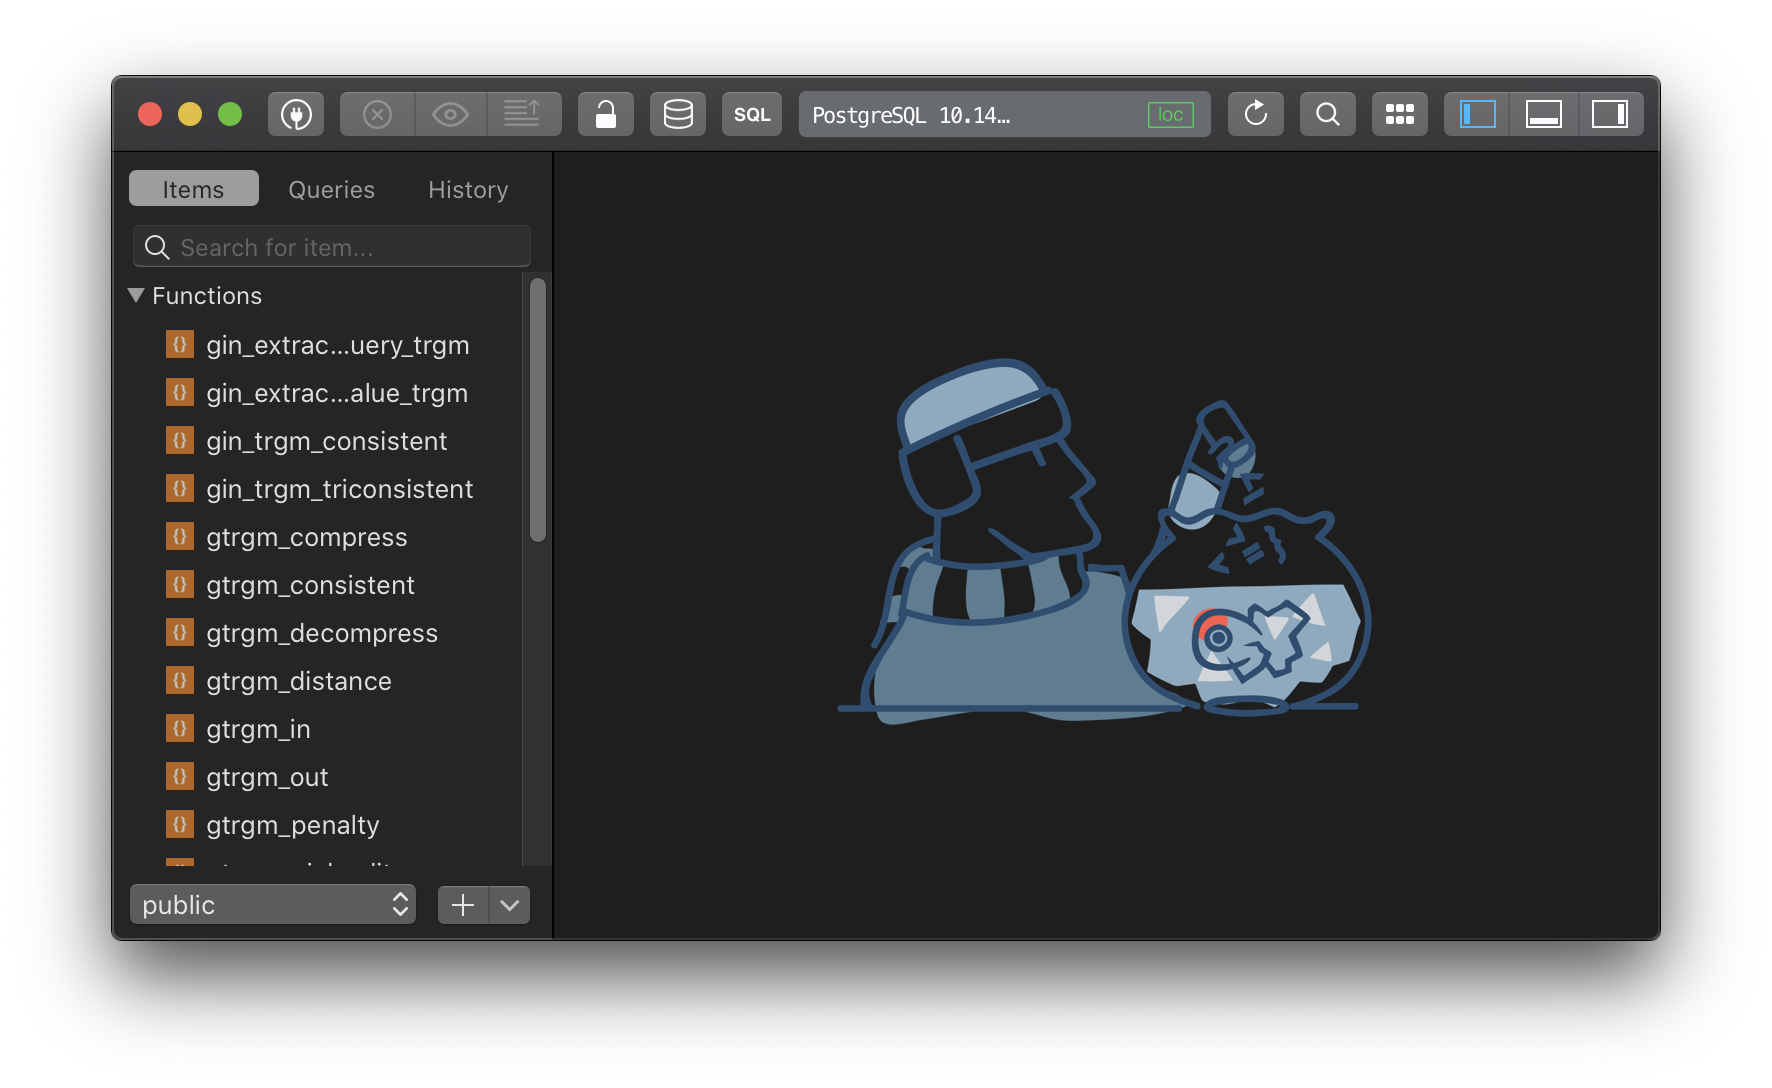The height and width of the screenshot is (1088, 1772).
Task: Toggle the bottom panel
Action: (x=1544, y=114)
